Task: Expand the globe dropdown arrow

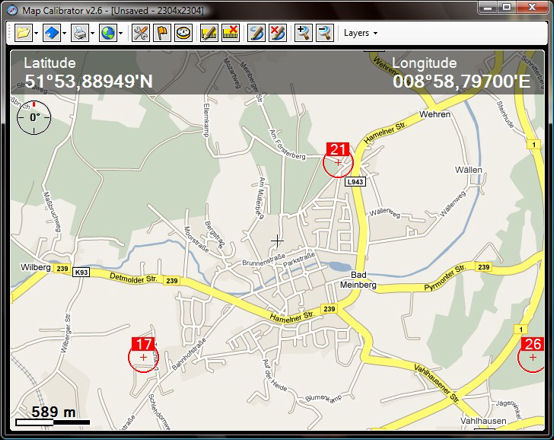Action: [x=121, y=34]
